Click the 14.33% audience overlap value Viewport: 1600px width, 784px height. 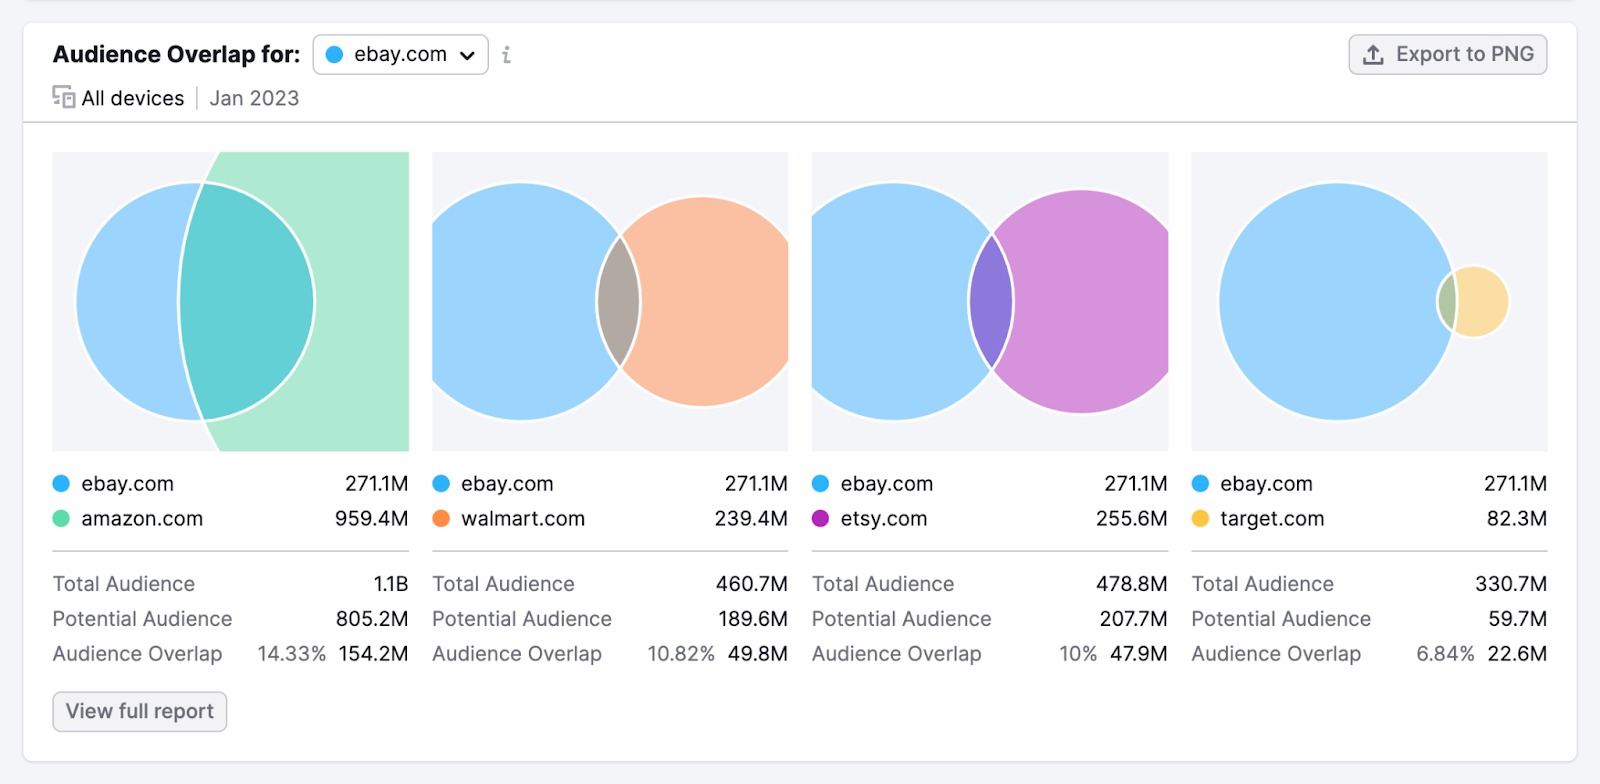pyautogui.click(x=291, y=654)
